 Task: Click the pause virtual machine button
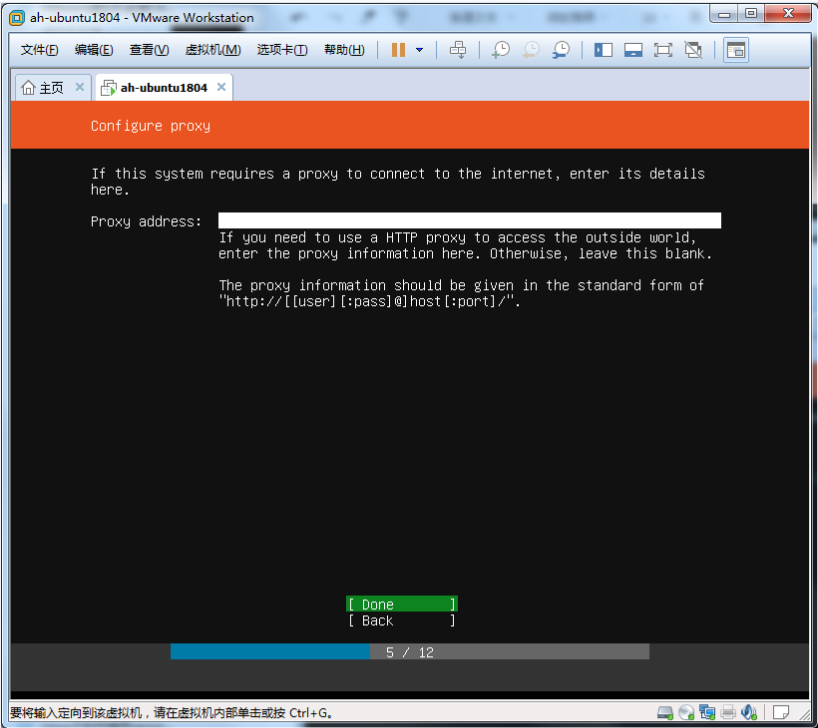coord(398,50)
